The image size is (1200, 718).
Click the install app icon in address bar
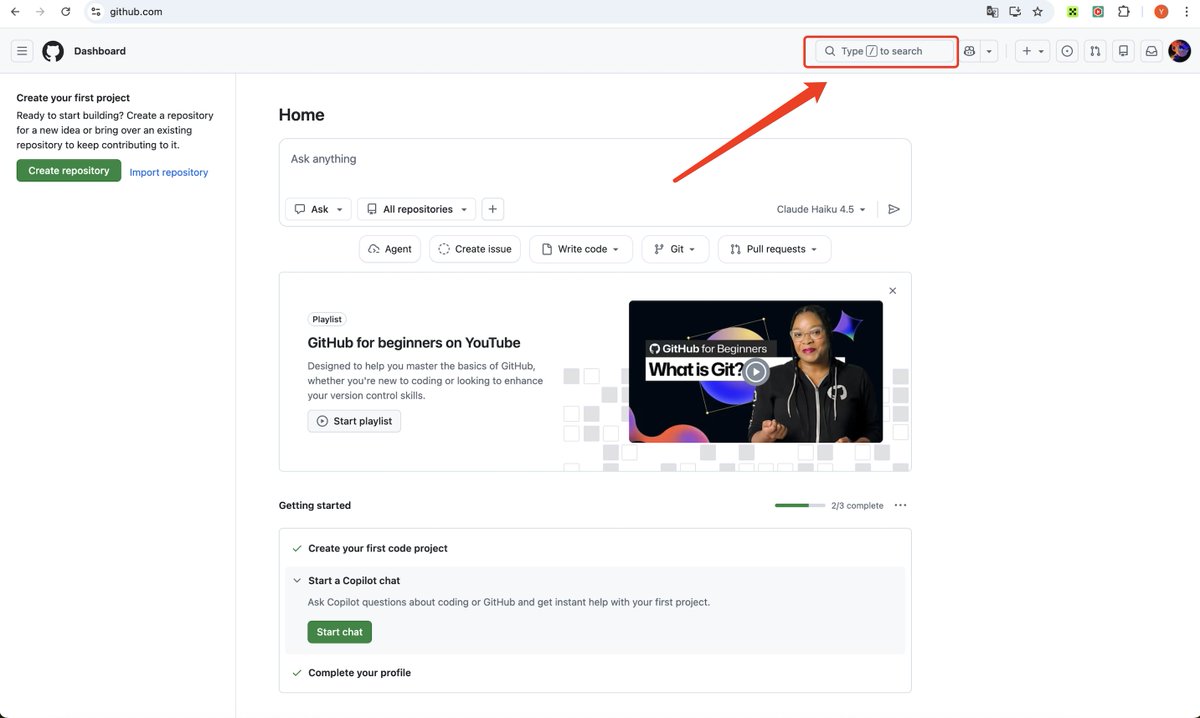1015,12
